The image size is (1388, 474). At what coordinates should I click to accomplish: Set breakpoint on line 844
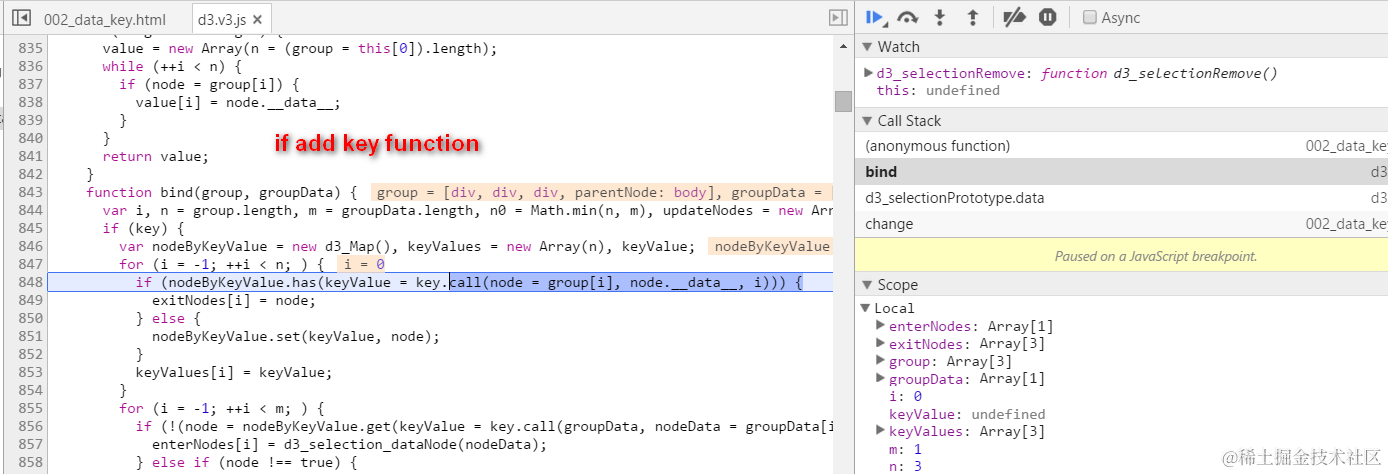[x=30, y=210]
